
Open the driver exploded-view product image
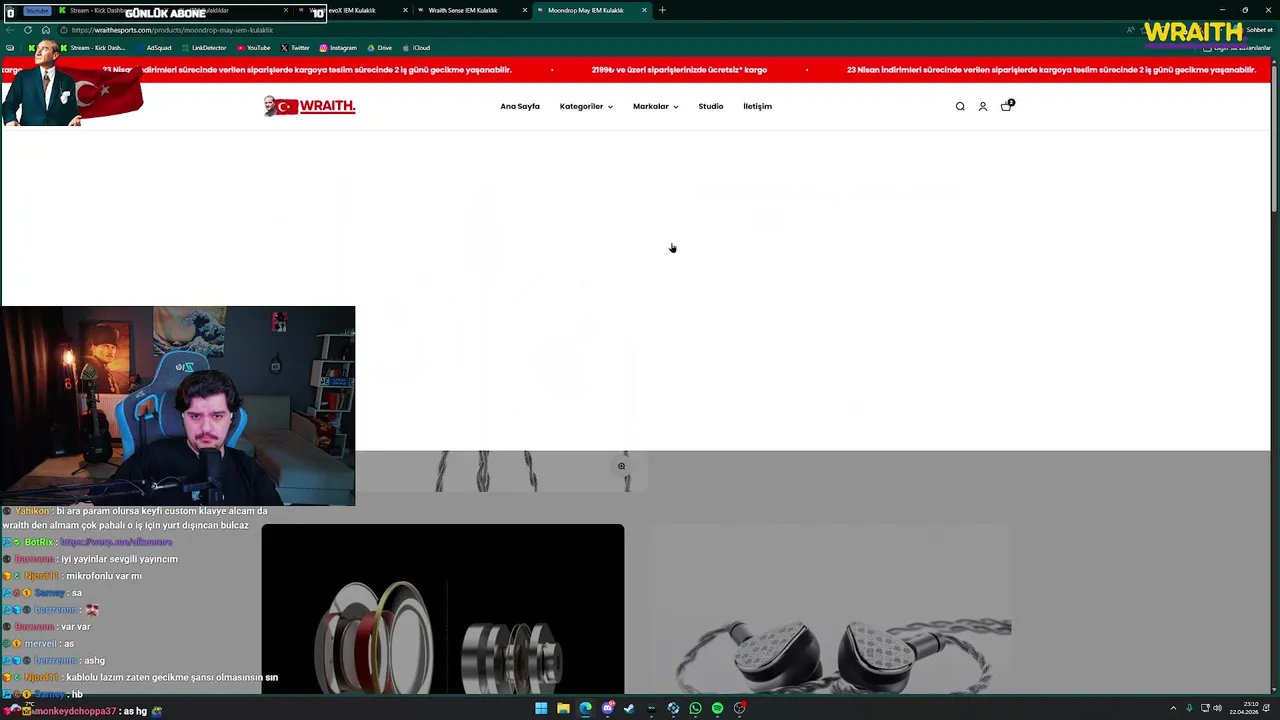pos(443,609)
